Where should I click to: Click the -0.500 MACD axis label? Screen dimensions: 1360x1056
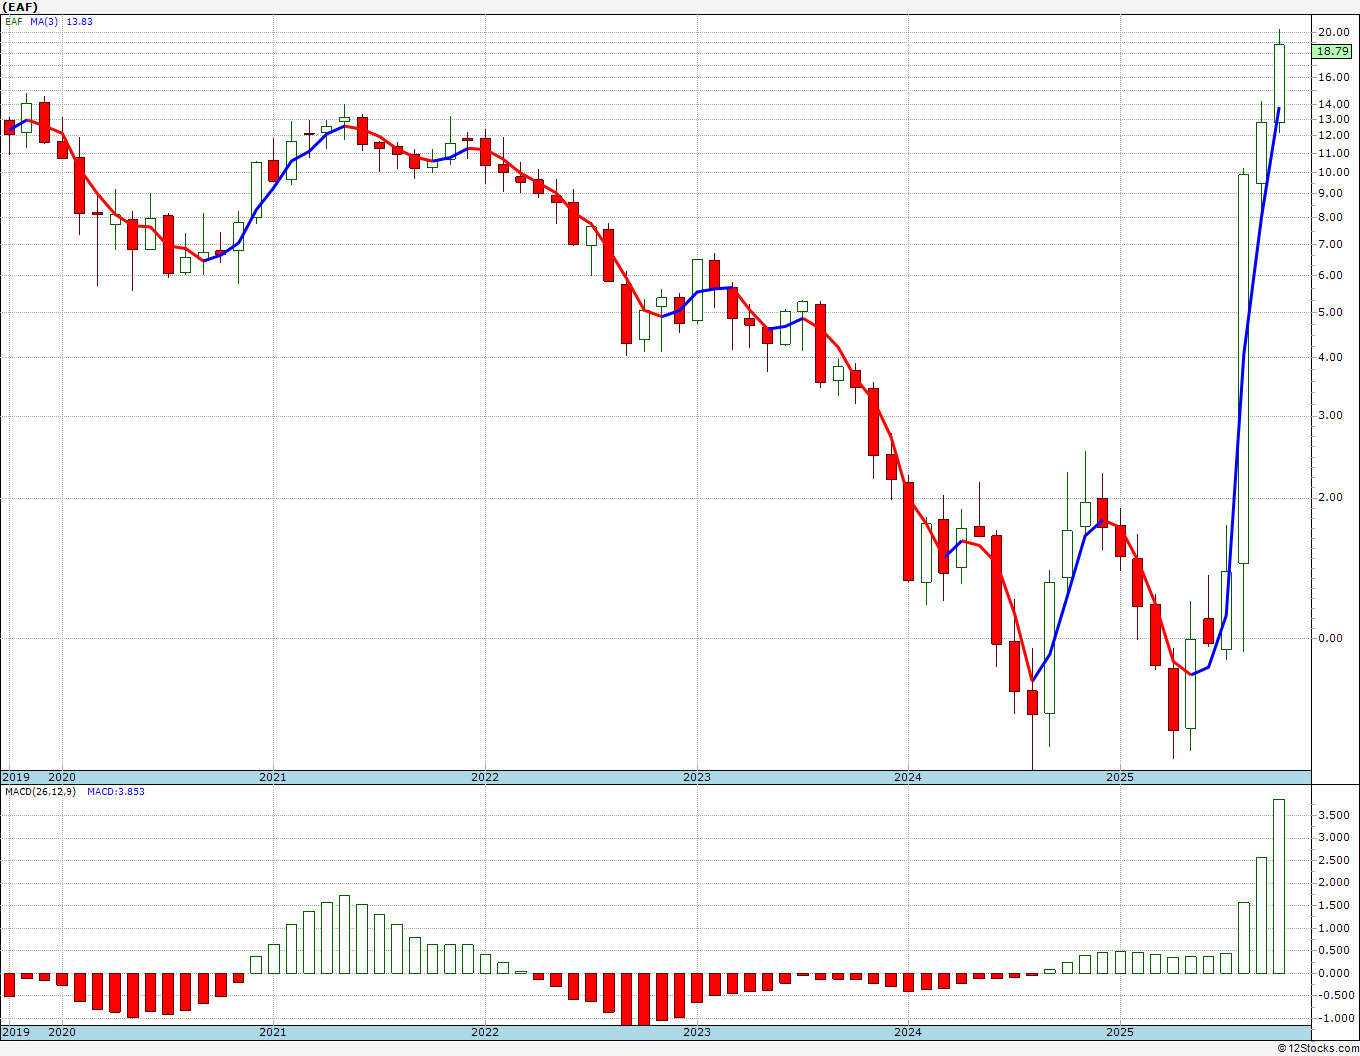coord(1334,995)
